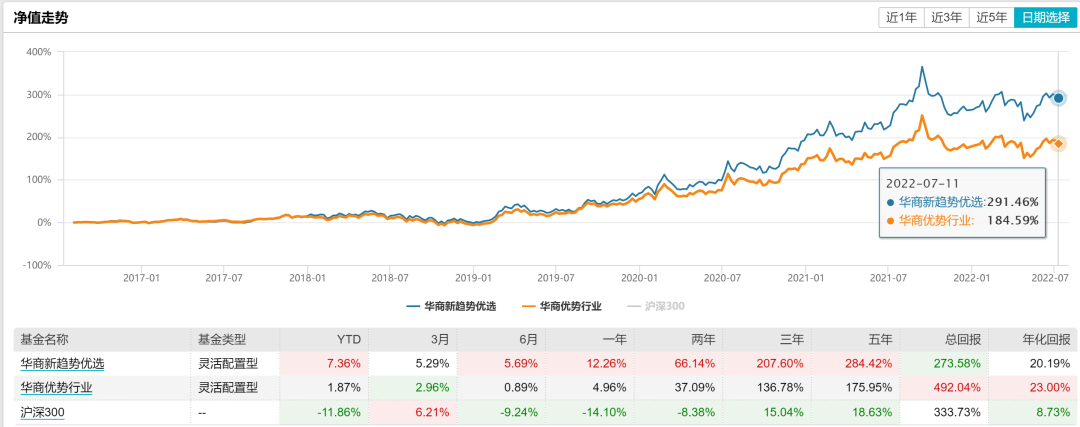Viewport: 1080px width, 427px height.
Task: Click the 333.73% total return cell
Action: (x=944, y=412)
